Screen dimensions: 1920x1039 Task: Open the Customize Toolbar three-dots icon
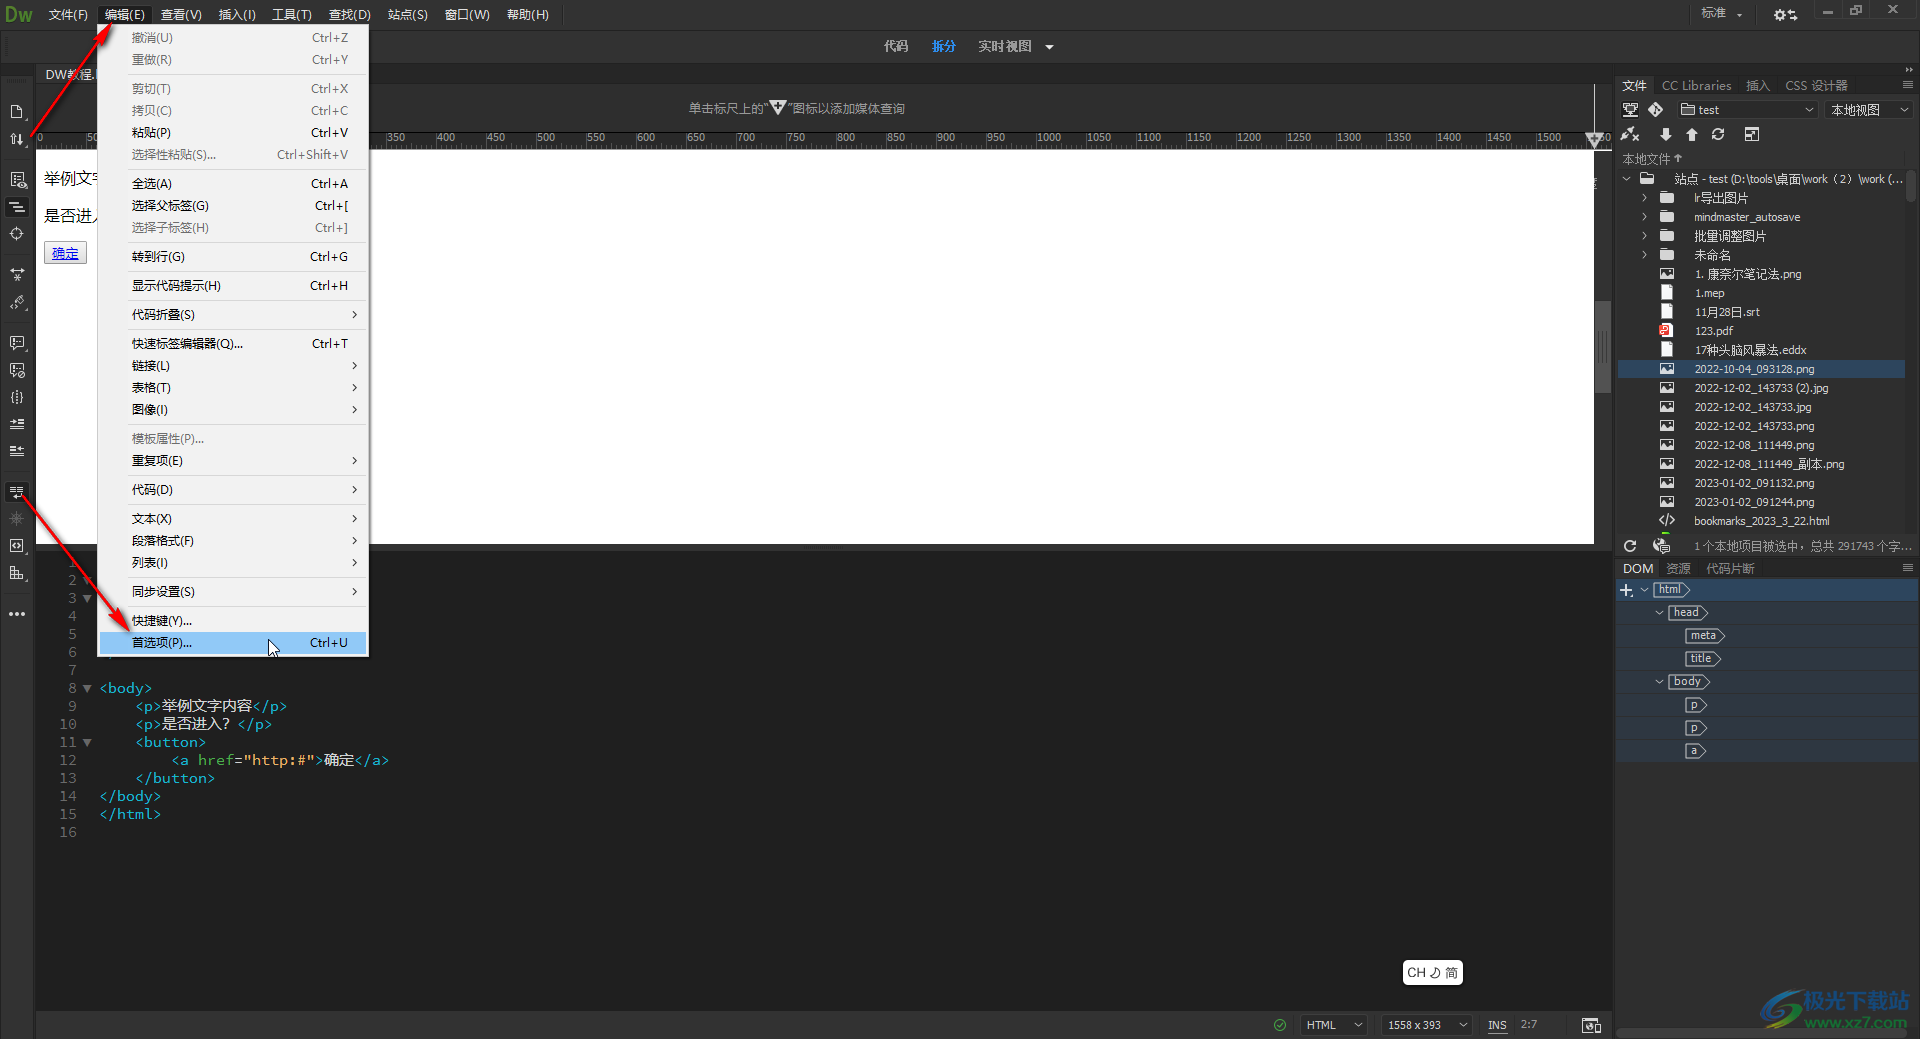[17, 614]
